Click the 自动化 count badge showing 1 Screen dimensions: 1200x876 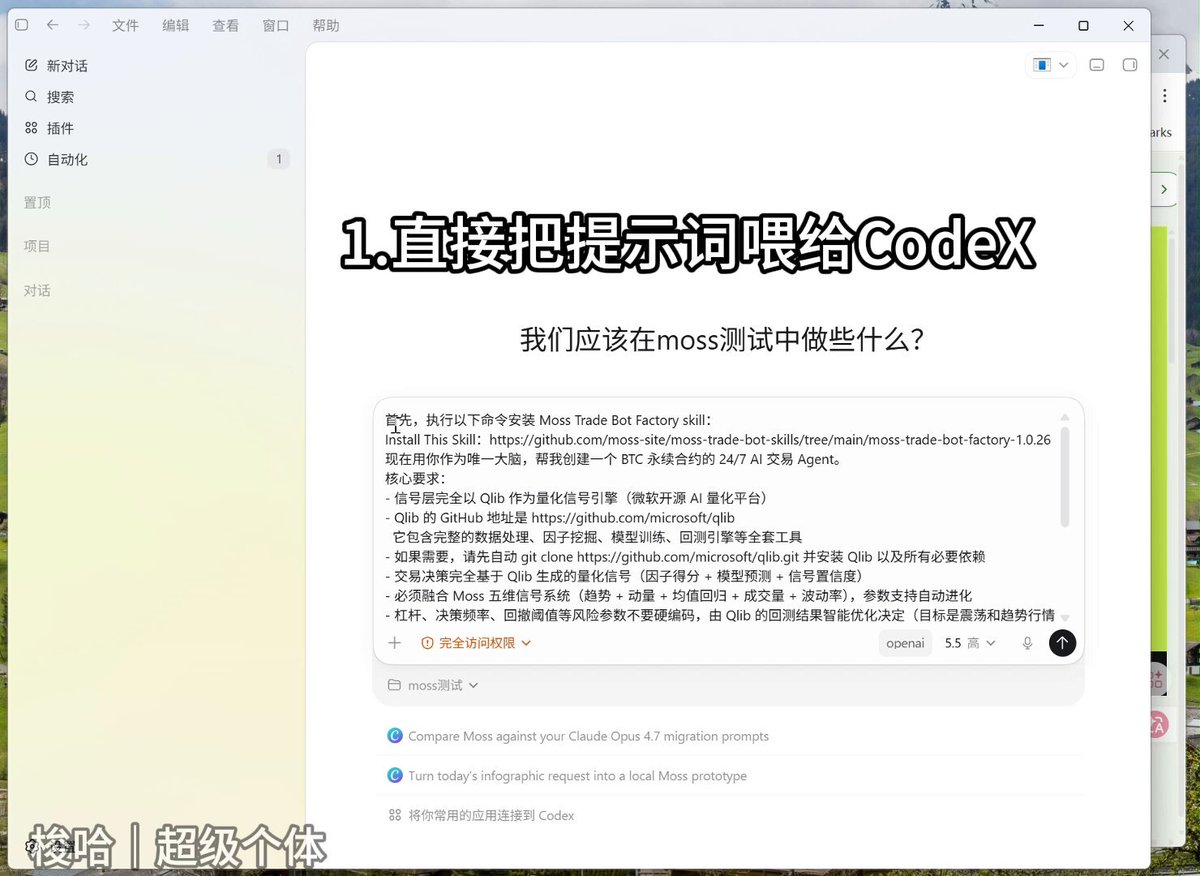click(x=278, y=159)
